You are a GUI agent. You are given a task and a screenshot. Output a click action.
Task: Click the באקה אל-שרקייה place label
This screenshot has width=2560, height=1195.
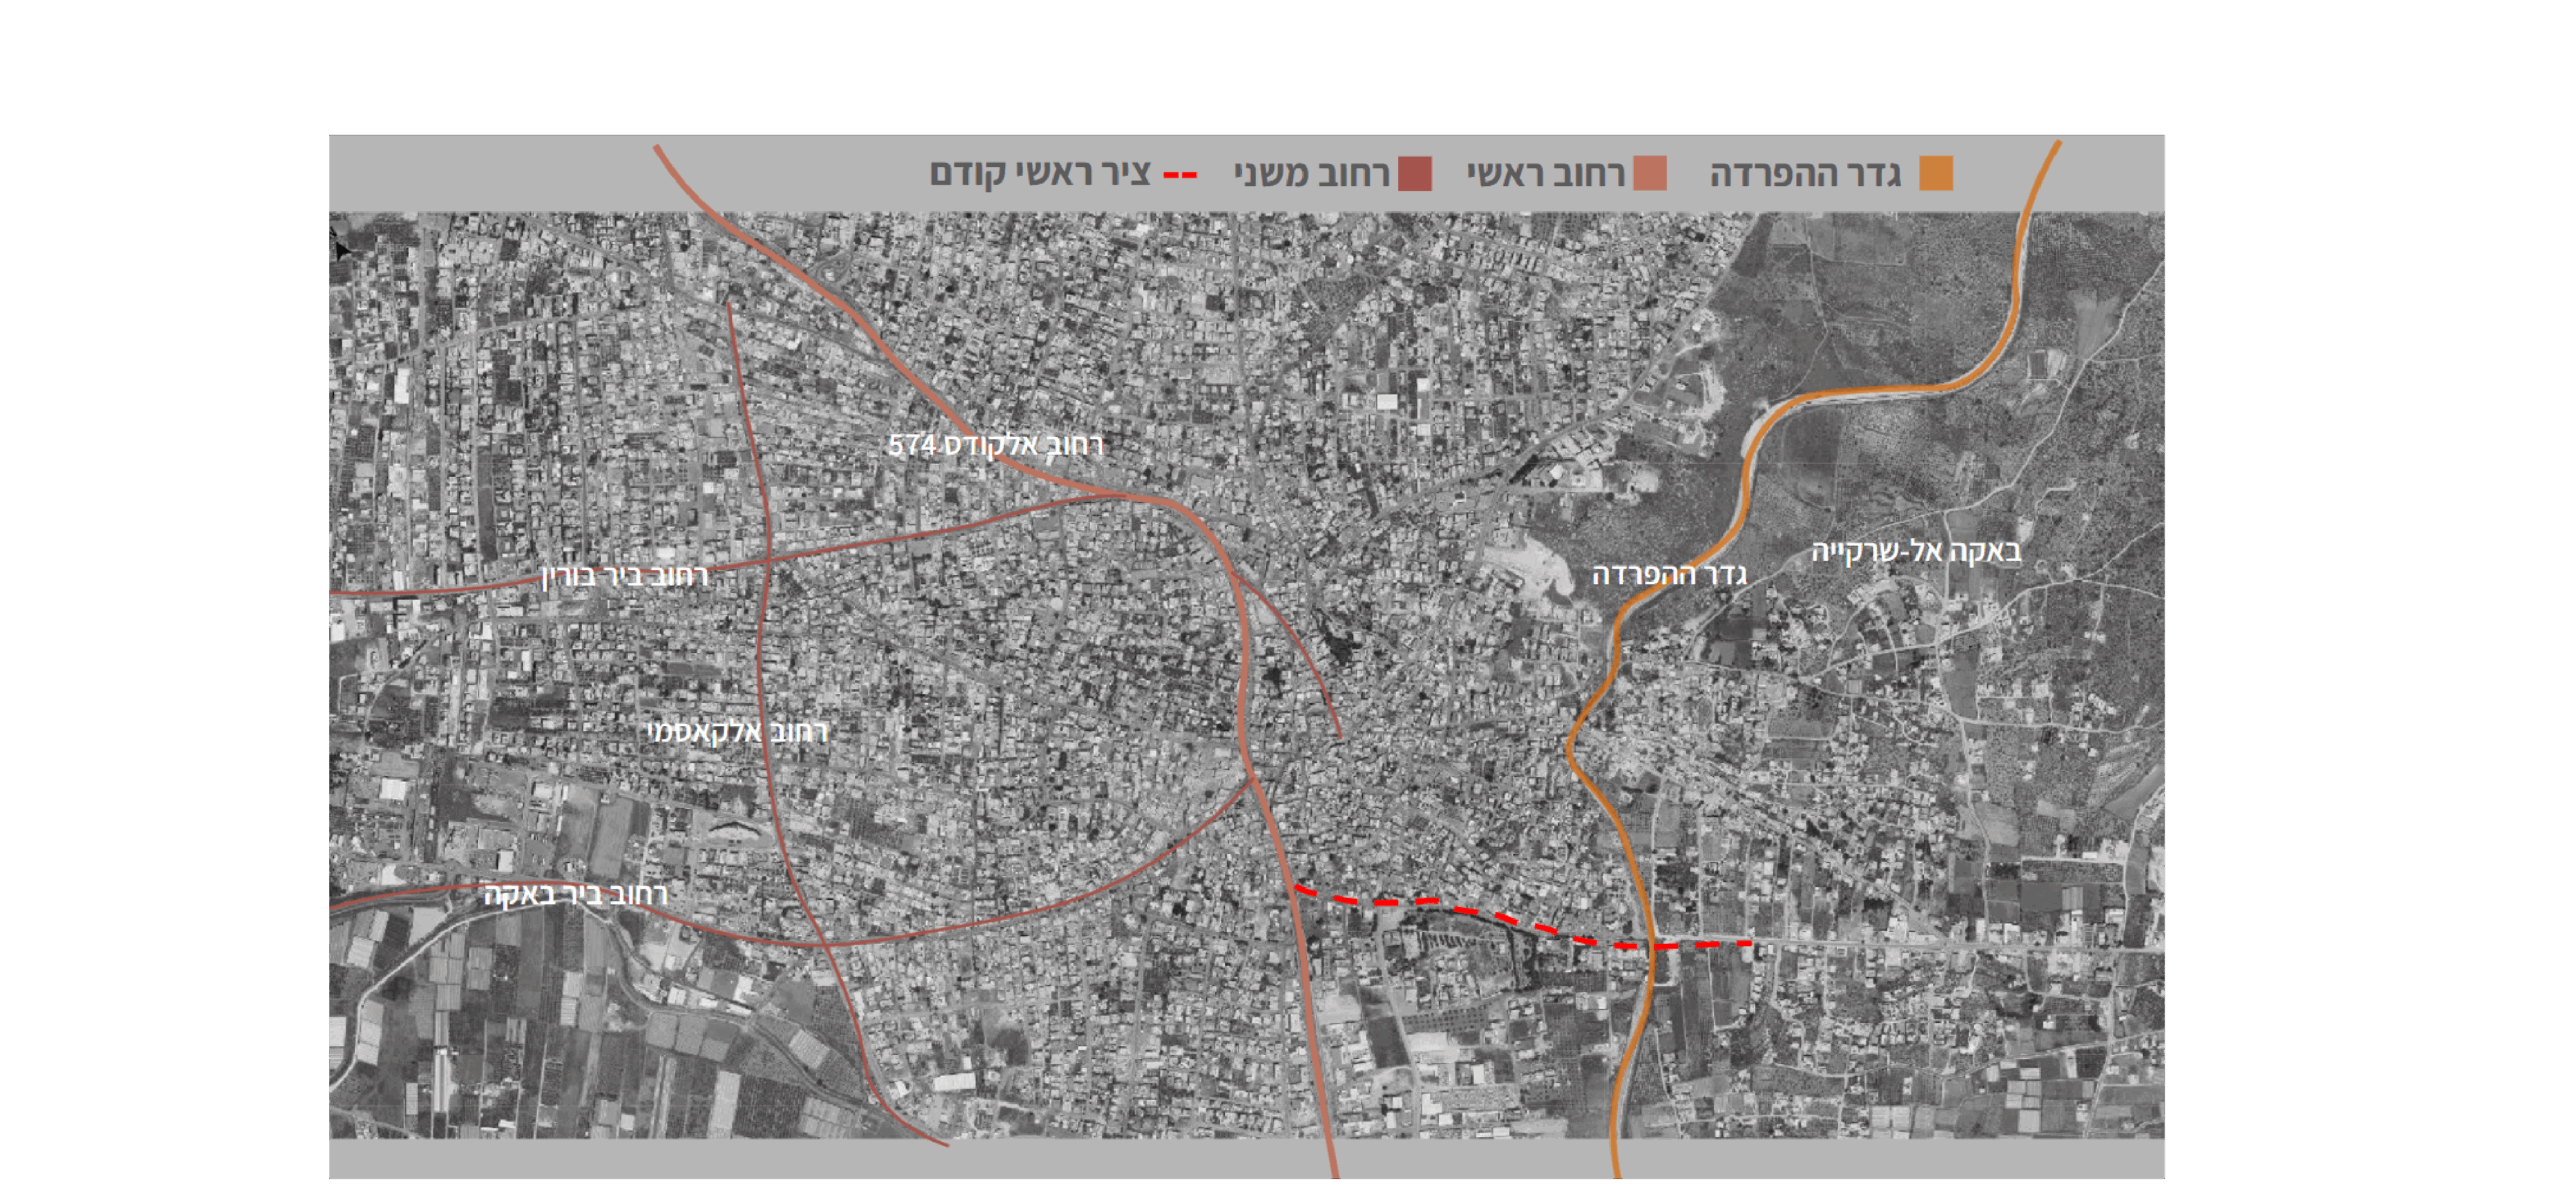pos(1916,551)
